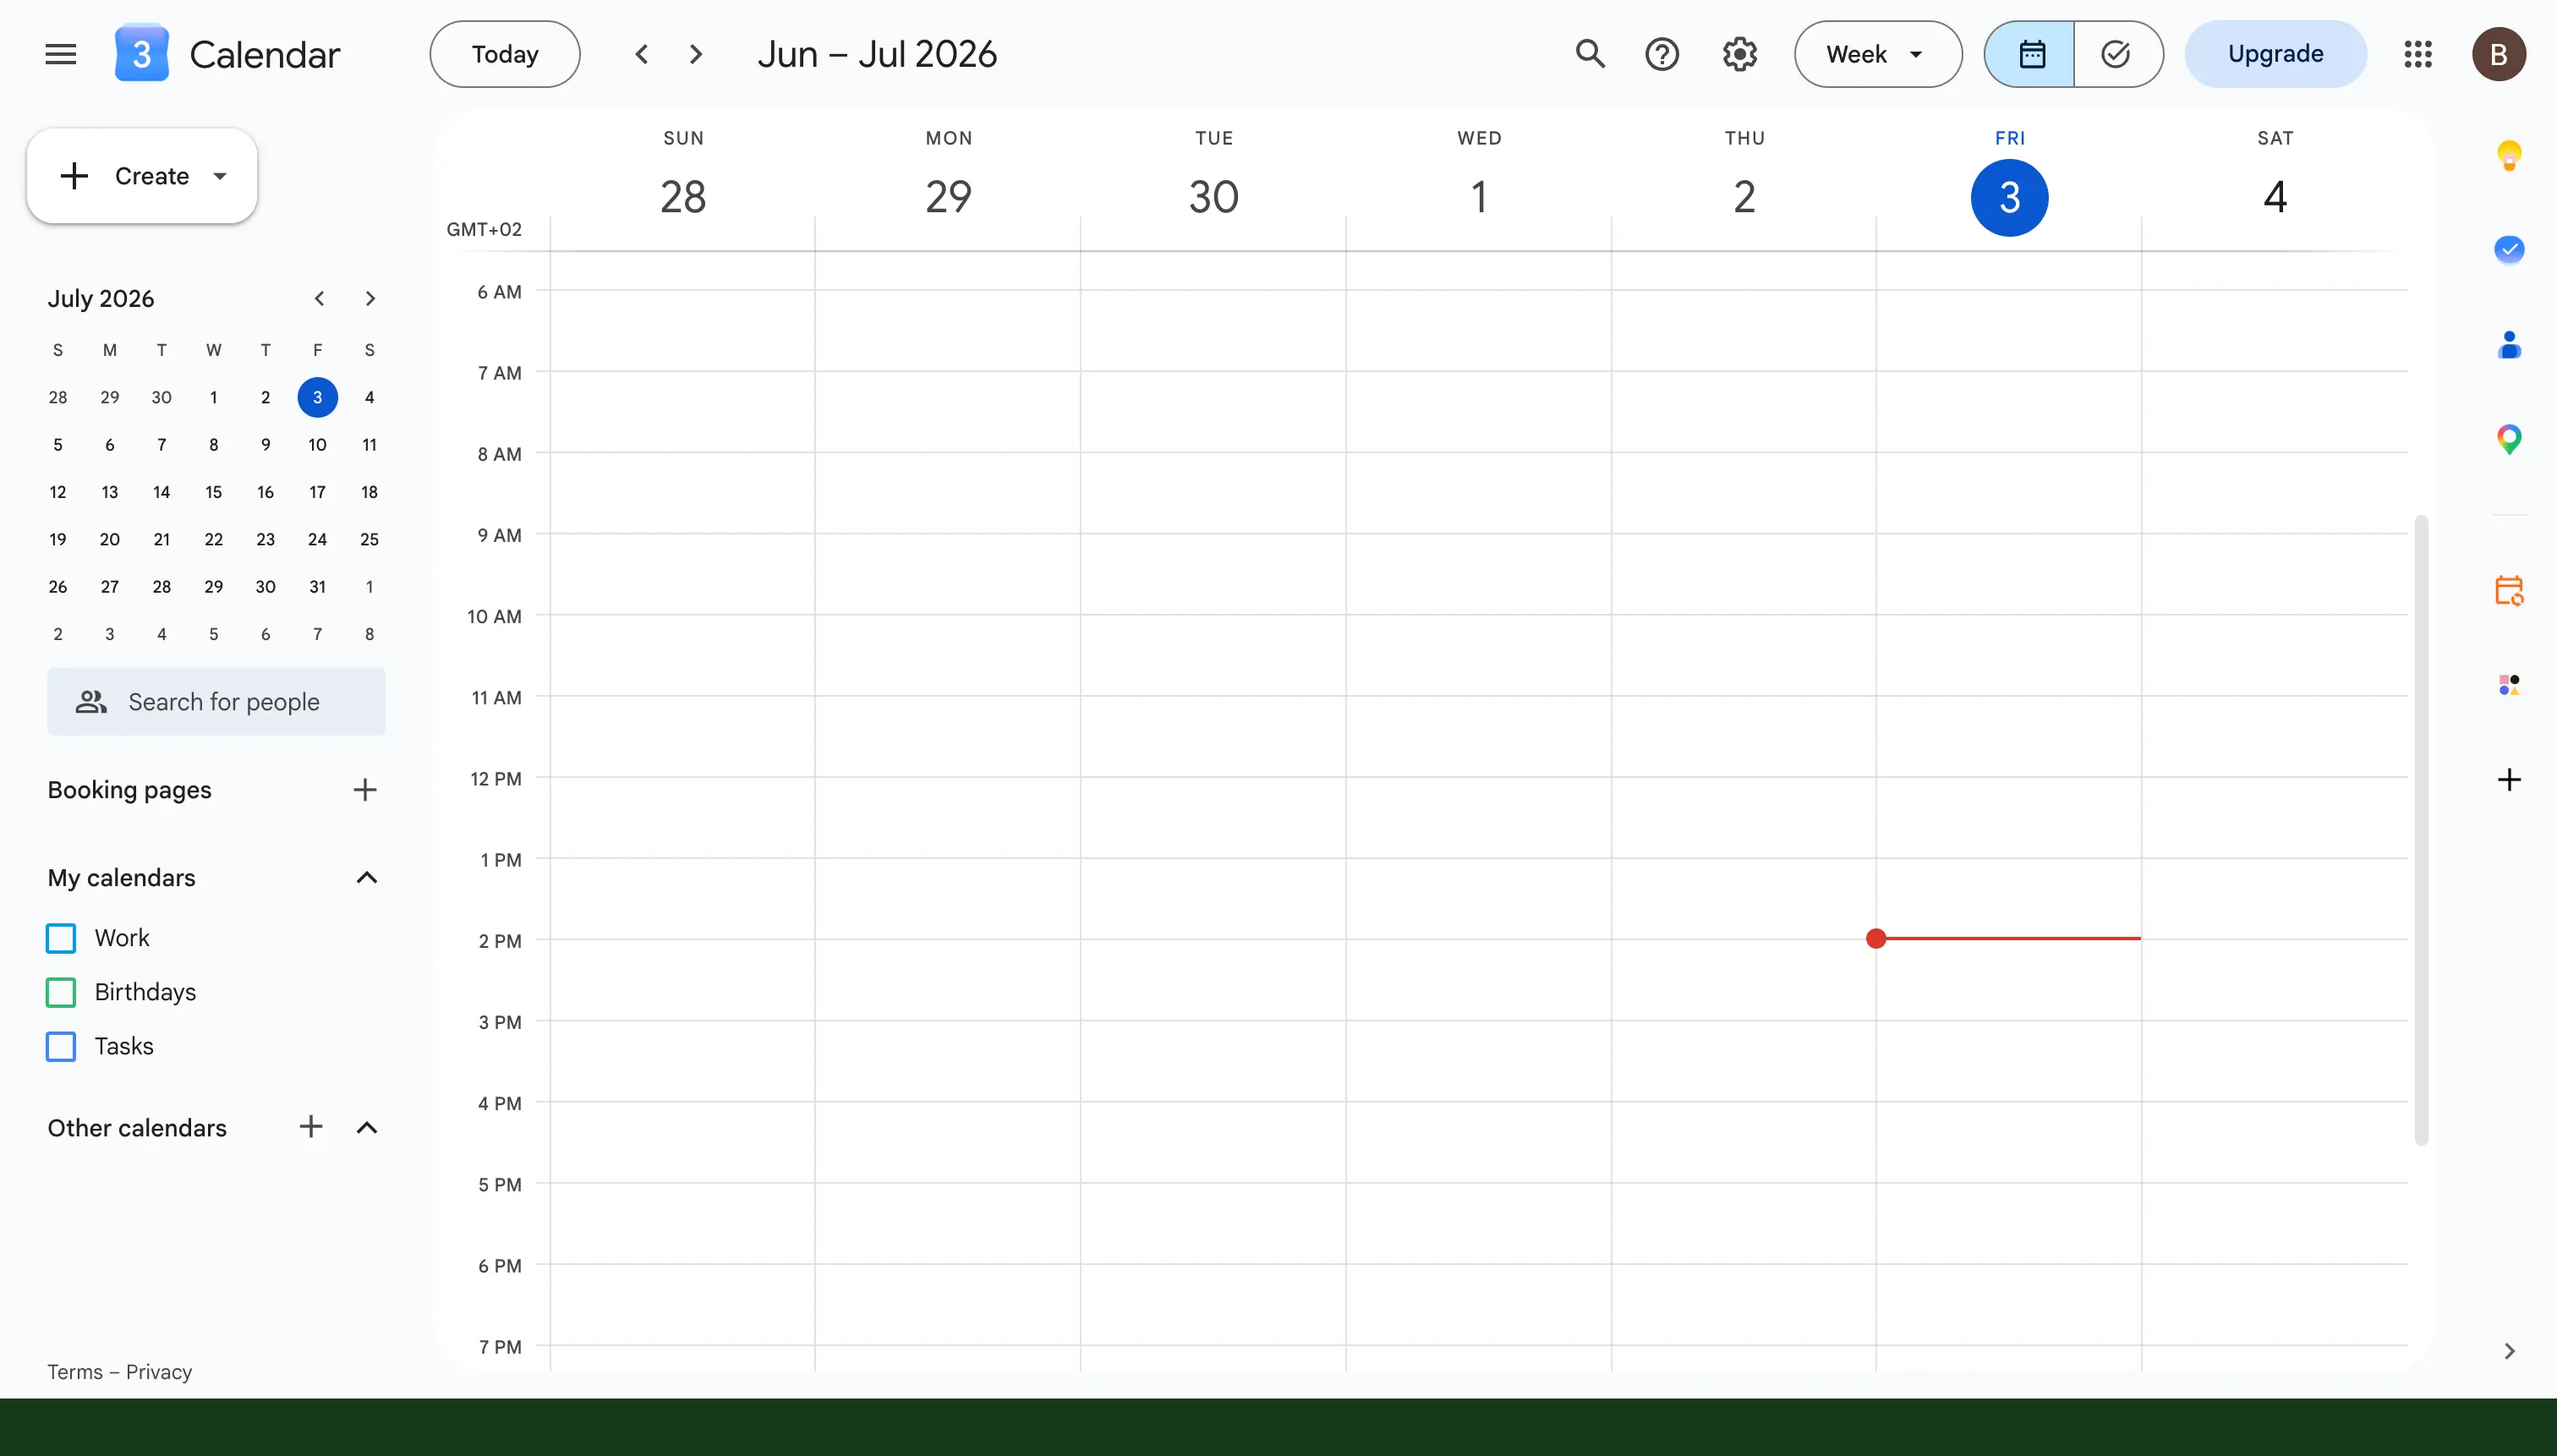This screenshot has height=1456, width=2557.
Task: Go to previous week with left arrow
Action: pyautogui.click(x=642, y=54)
